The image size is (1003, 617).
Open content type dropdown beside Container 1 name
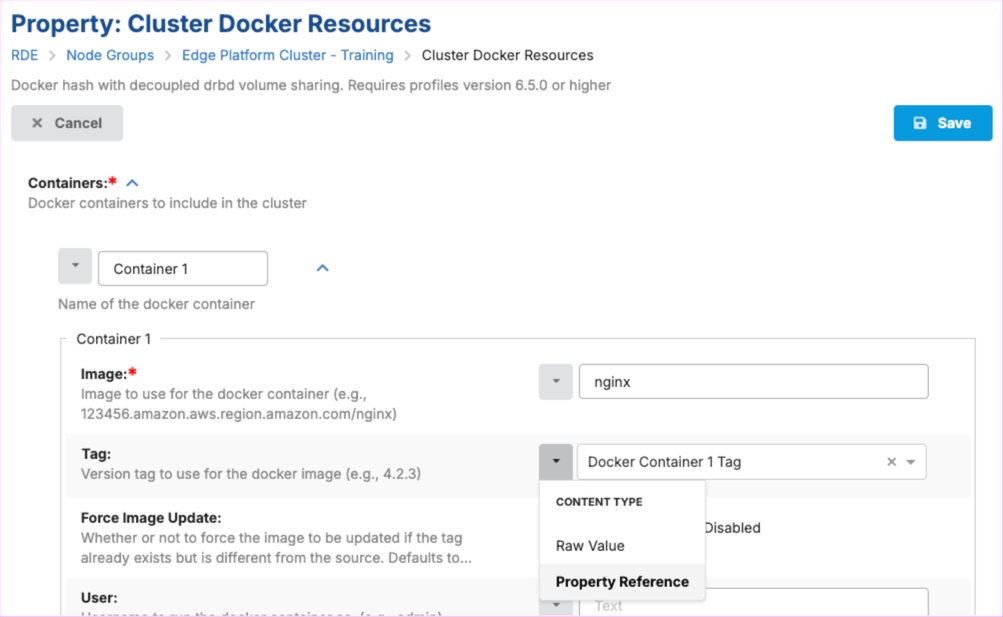click(x=75, y=266)
